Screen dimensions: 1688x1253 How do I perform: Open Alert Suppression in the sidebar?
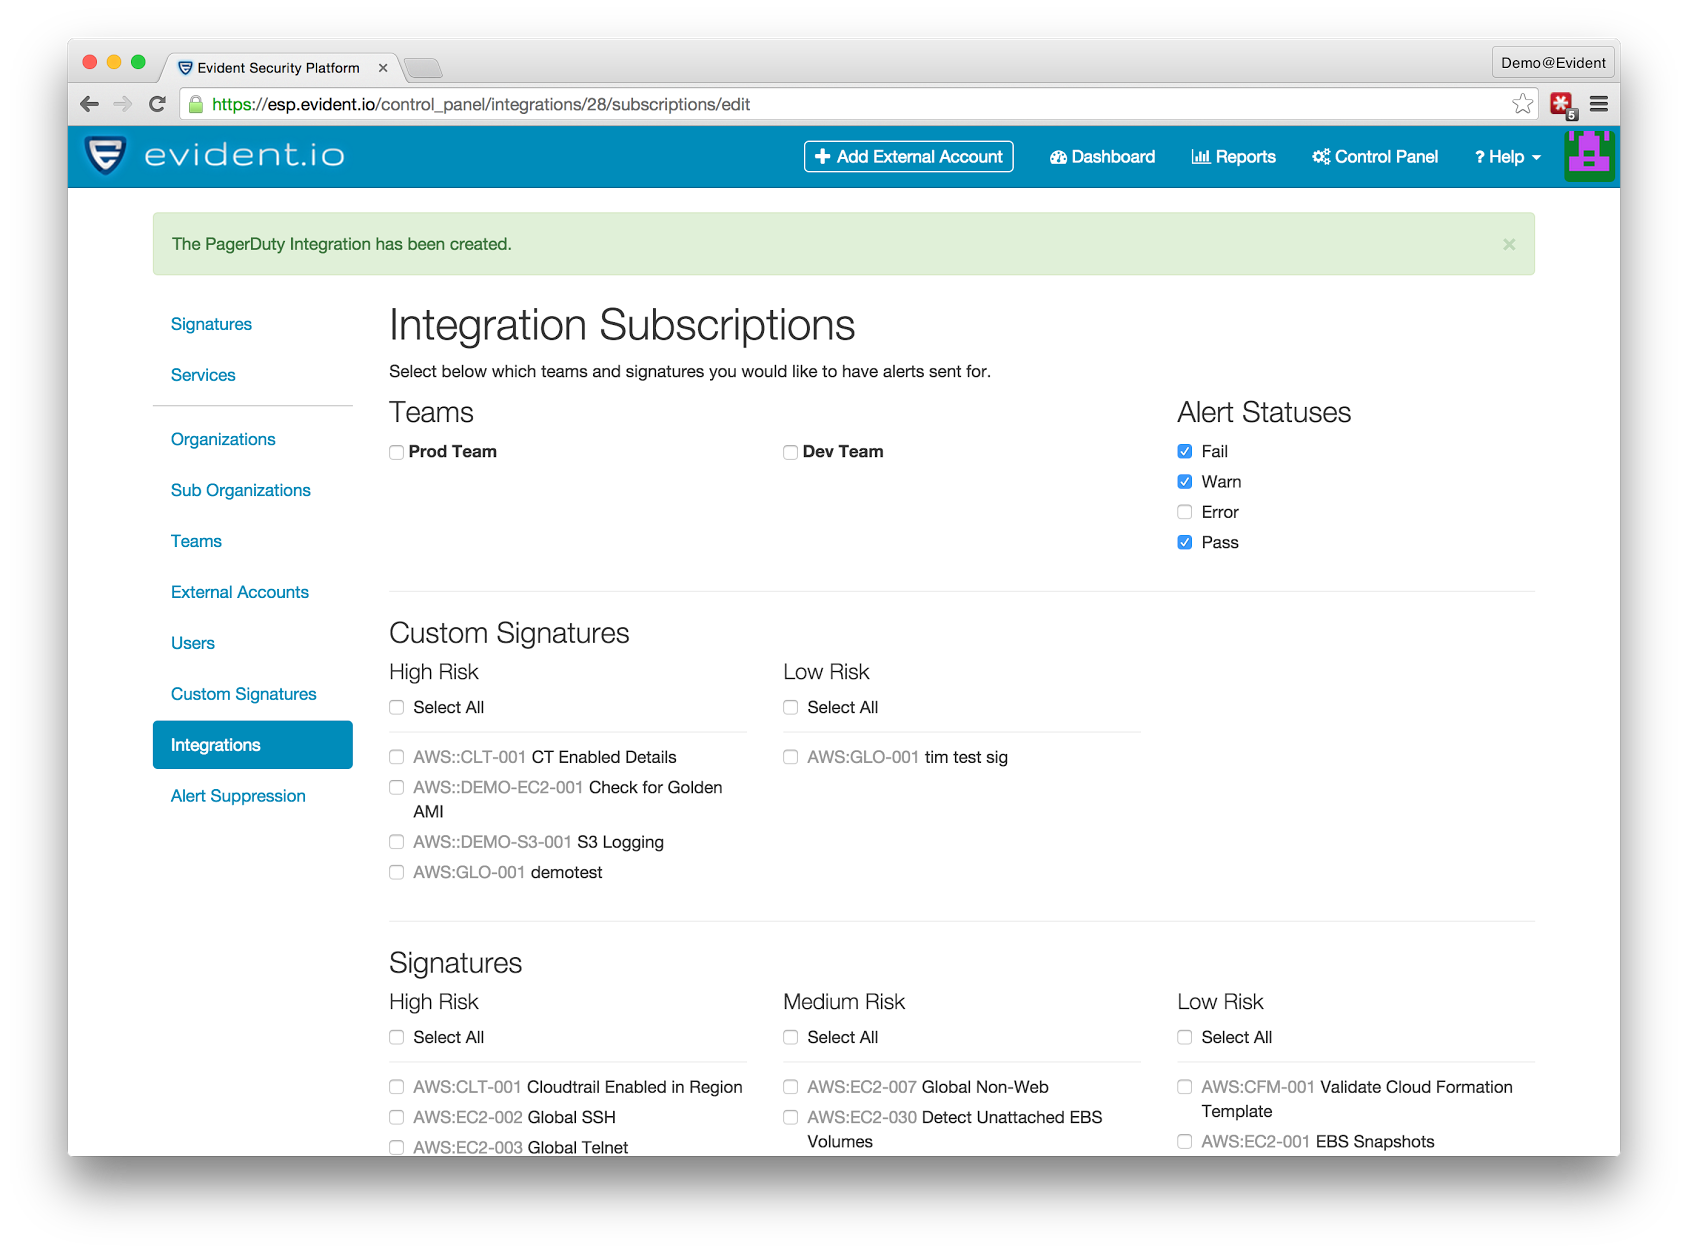pos(238,796)
